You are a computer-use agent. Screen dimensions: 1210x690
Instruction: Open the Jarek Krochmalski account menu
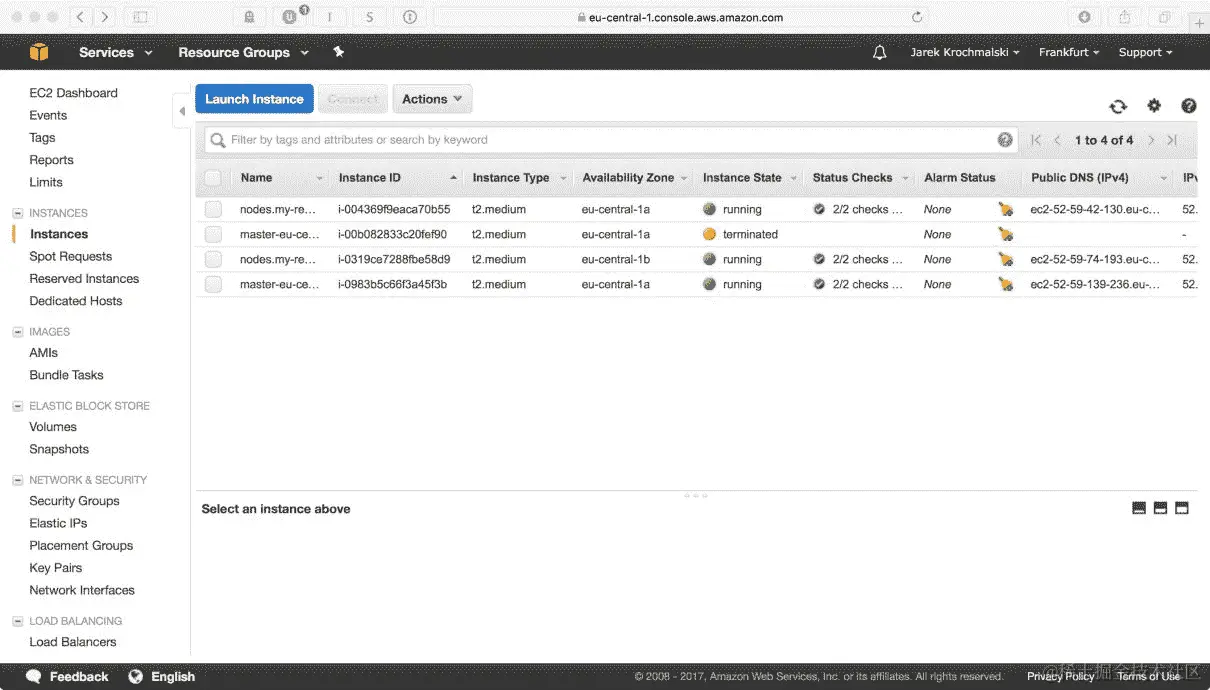click(x=965, y=52)
